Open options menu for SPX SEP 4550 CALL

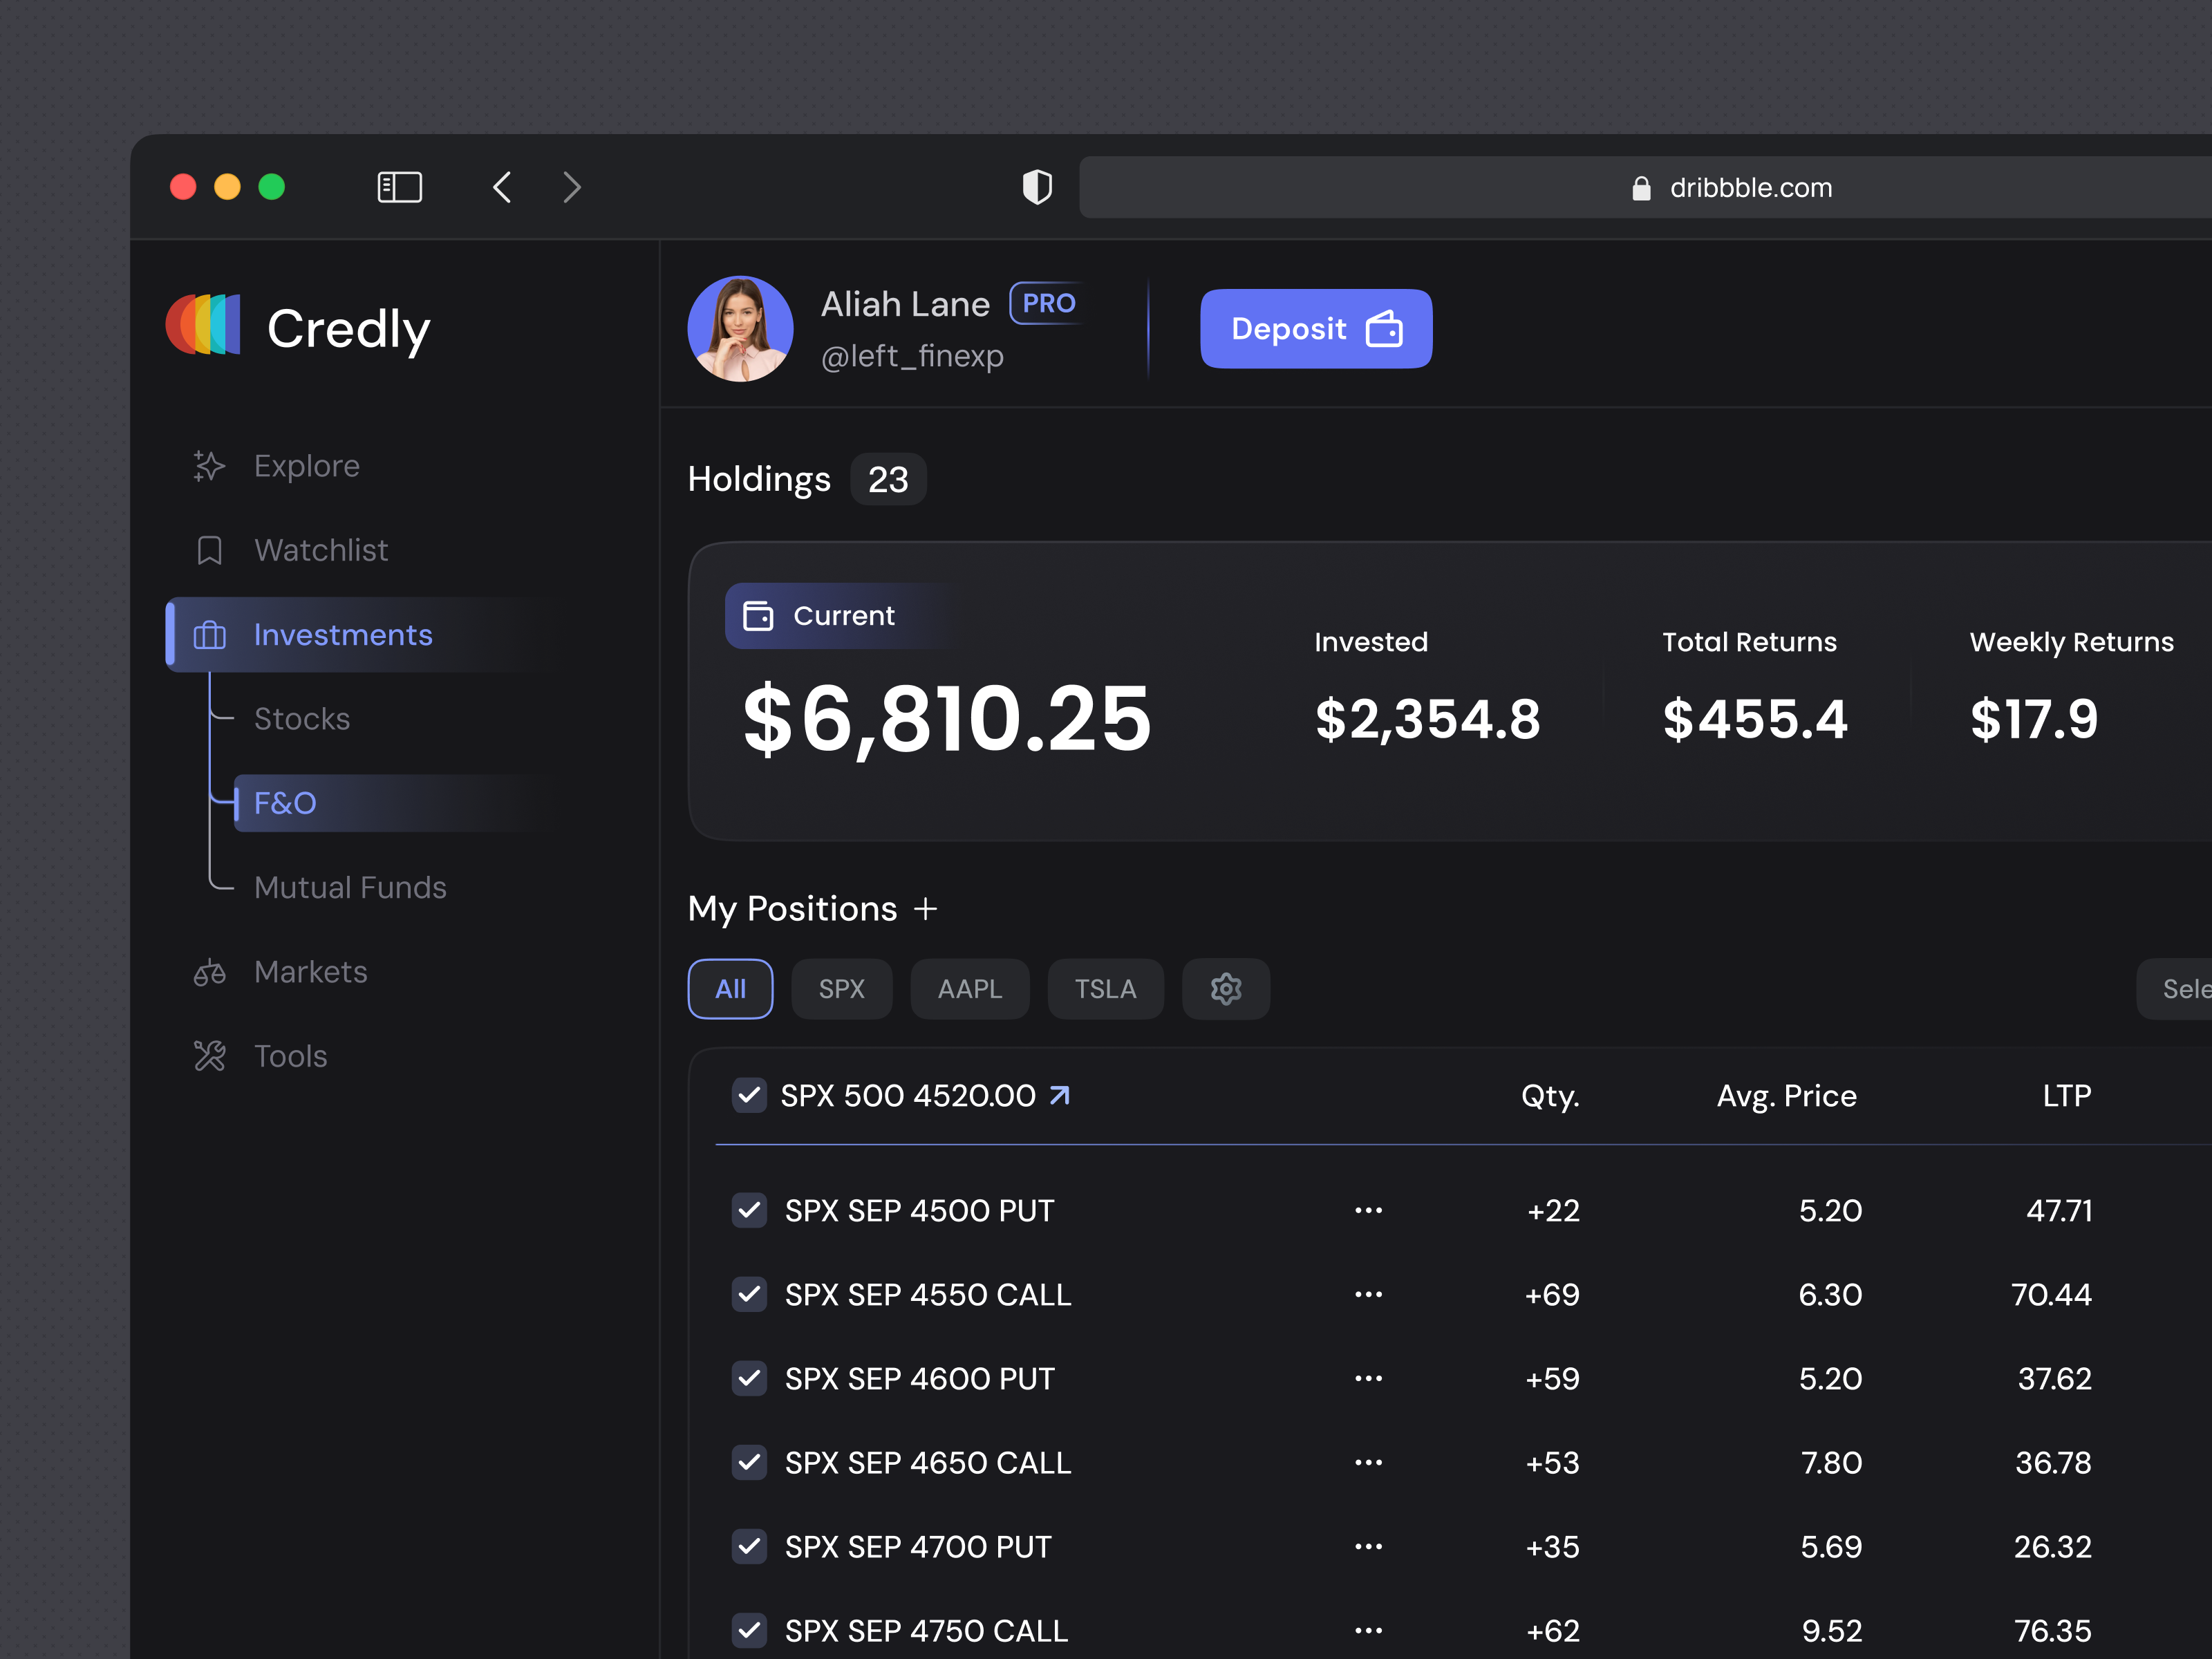(x=1368, y=1293)
